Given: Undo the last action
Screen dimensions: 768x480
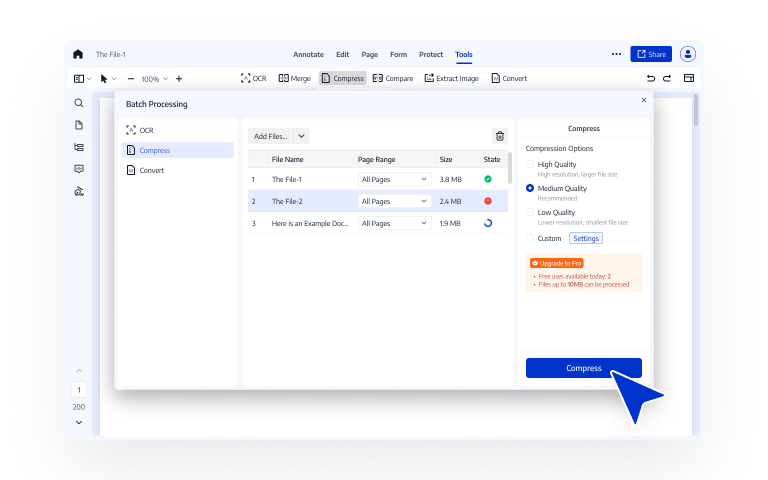Looking at the screenshot, I should (650, 78).
